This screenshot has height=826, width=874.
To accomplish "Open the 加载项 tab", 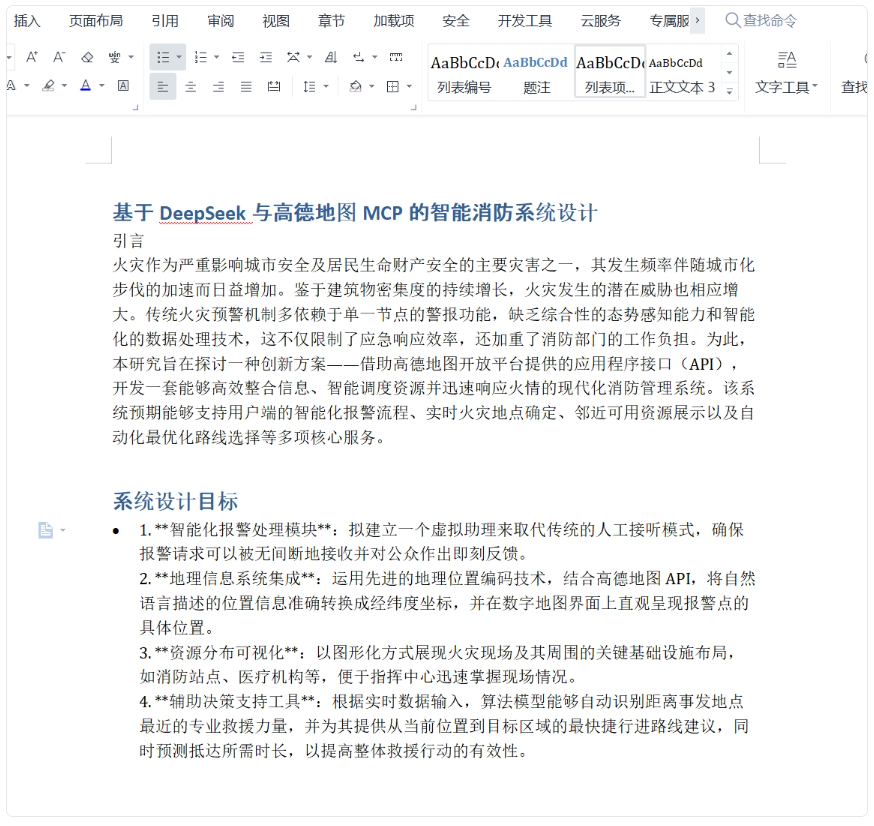I will [x=394, y=21].
